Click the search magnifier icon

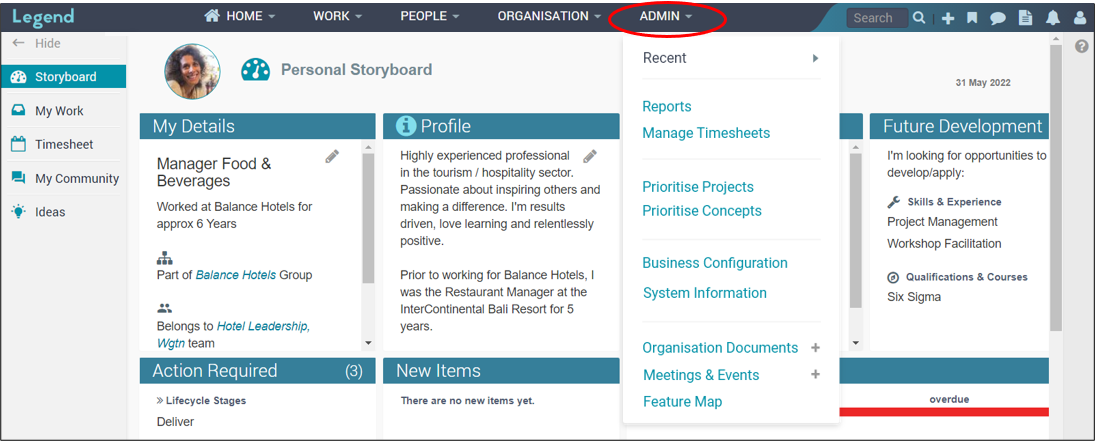pos(919,18)
